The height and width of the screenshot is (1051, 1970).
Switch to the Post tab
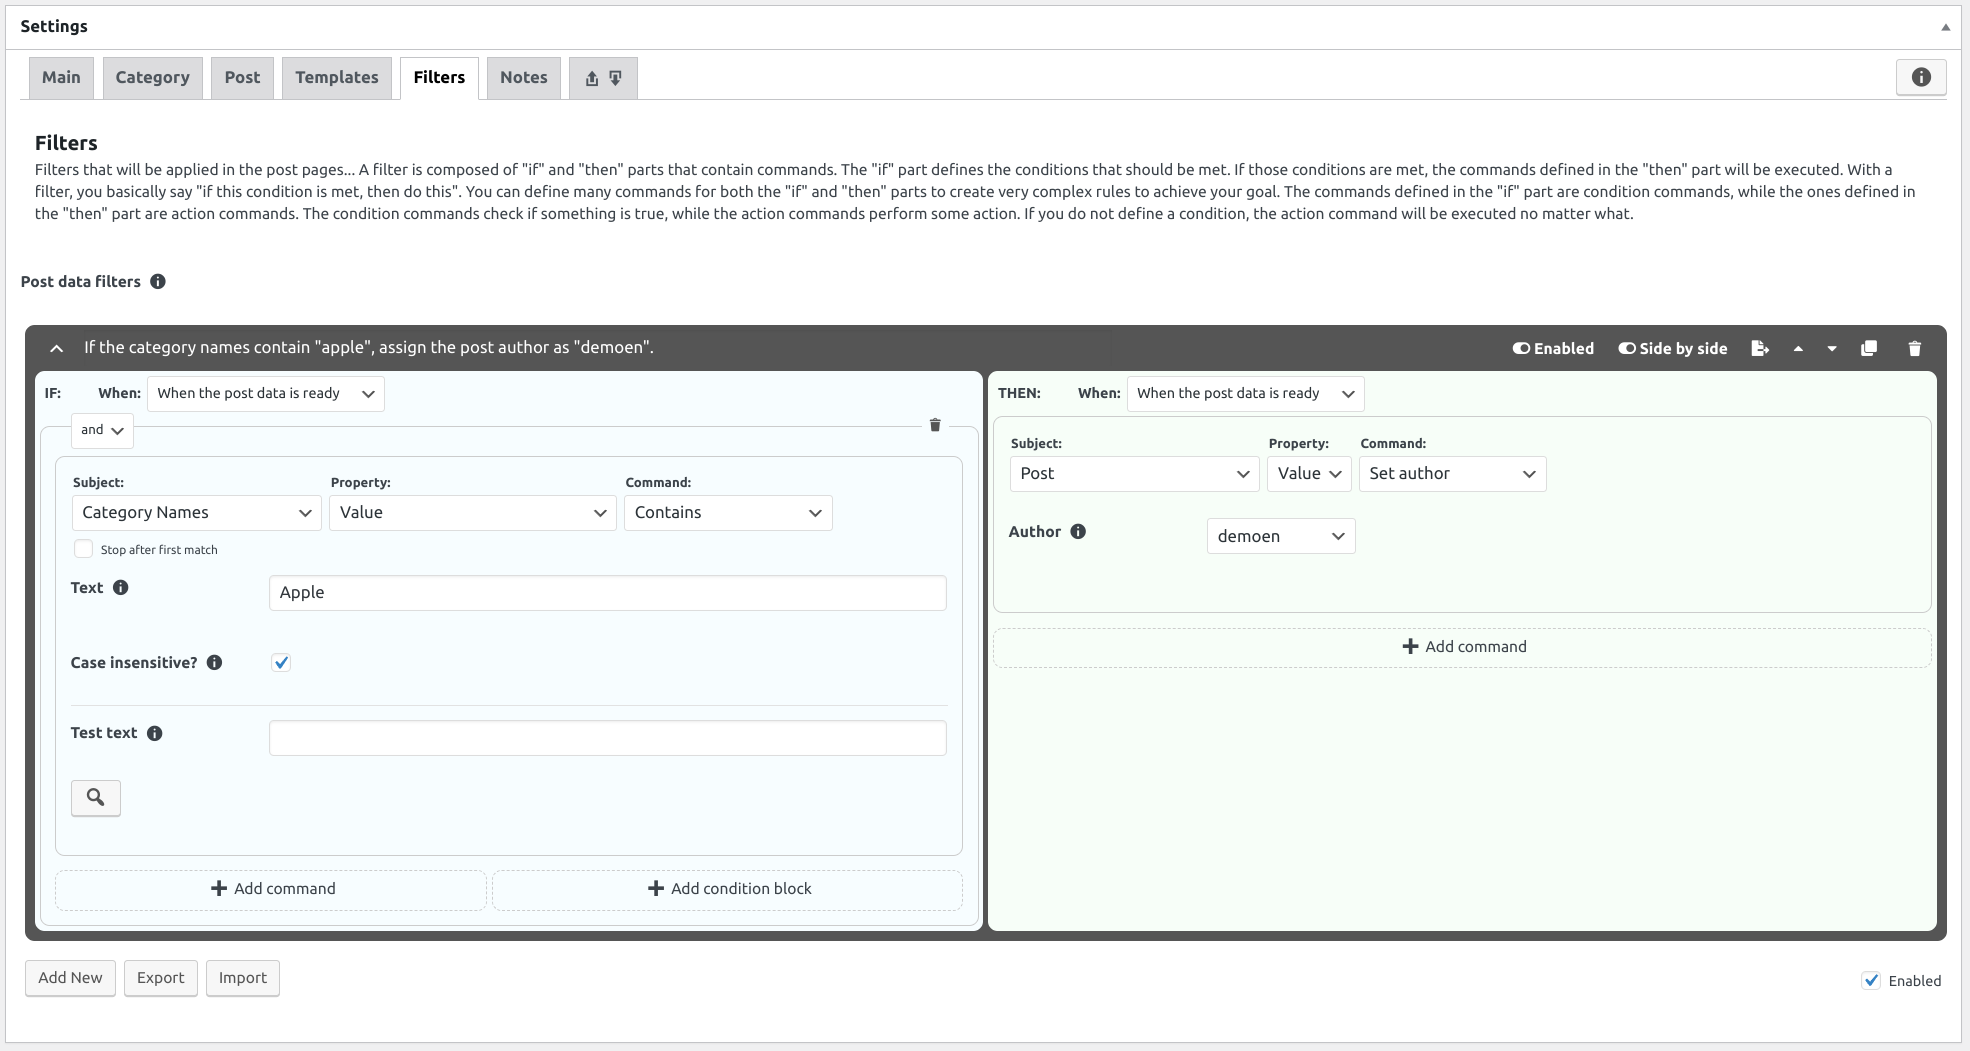pyautogui.click(x=242, y=78)
